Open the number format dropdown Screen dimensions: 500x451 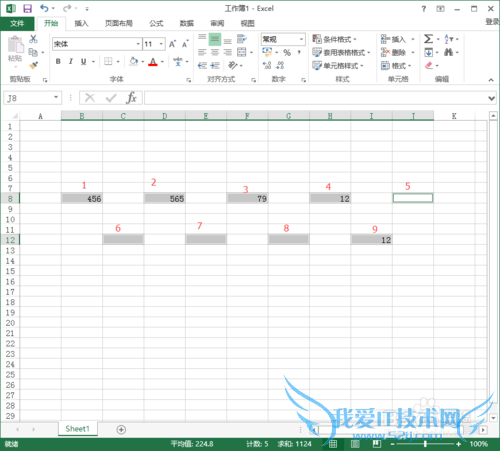(x=301, y=39)
